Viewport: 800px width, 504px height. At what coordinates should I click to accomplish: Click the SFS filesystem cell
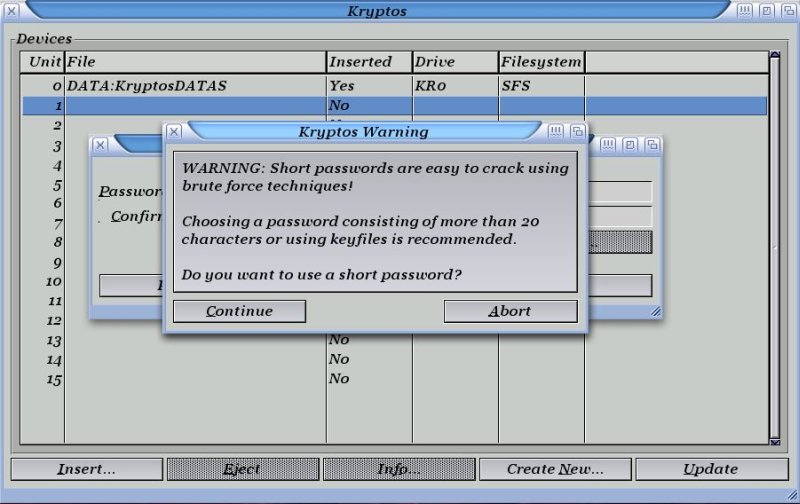point(516,86)
